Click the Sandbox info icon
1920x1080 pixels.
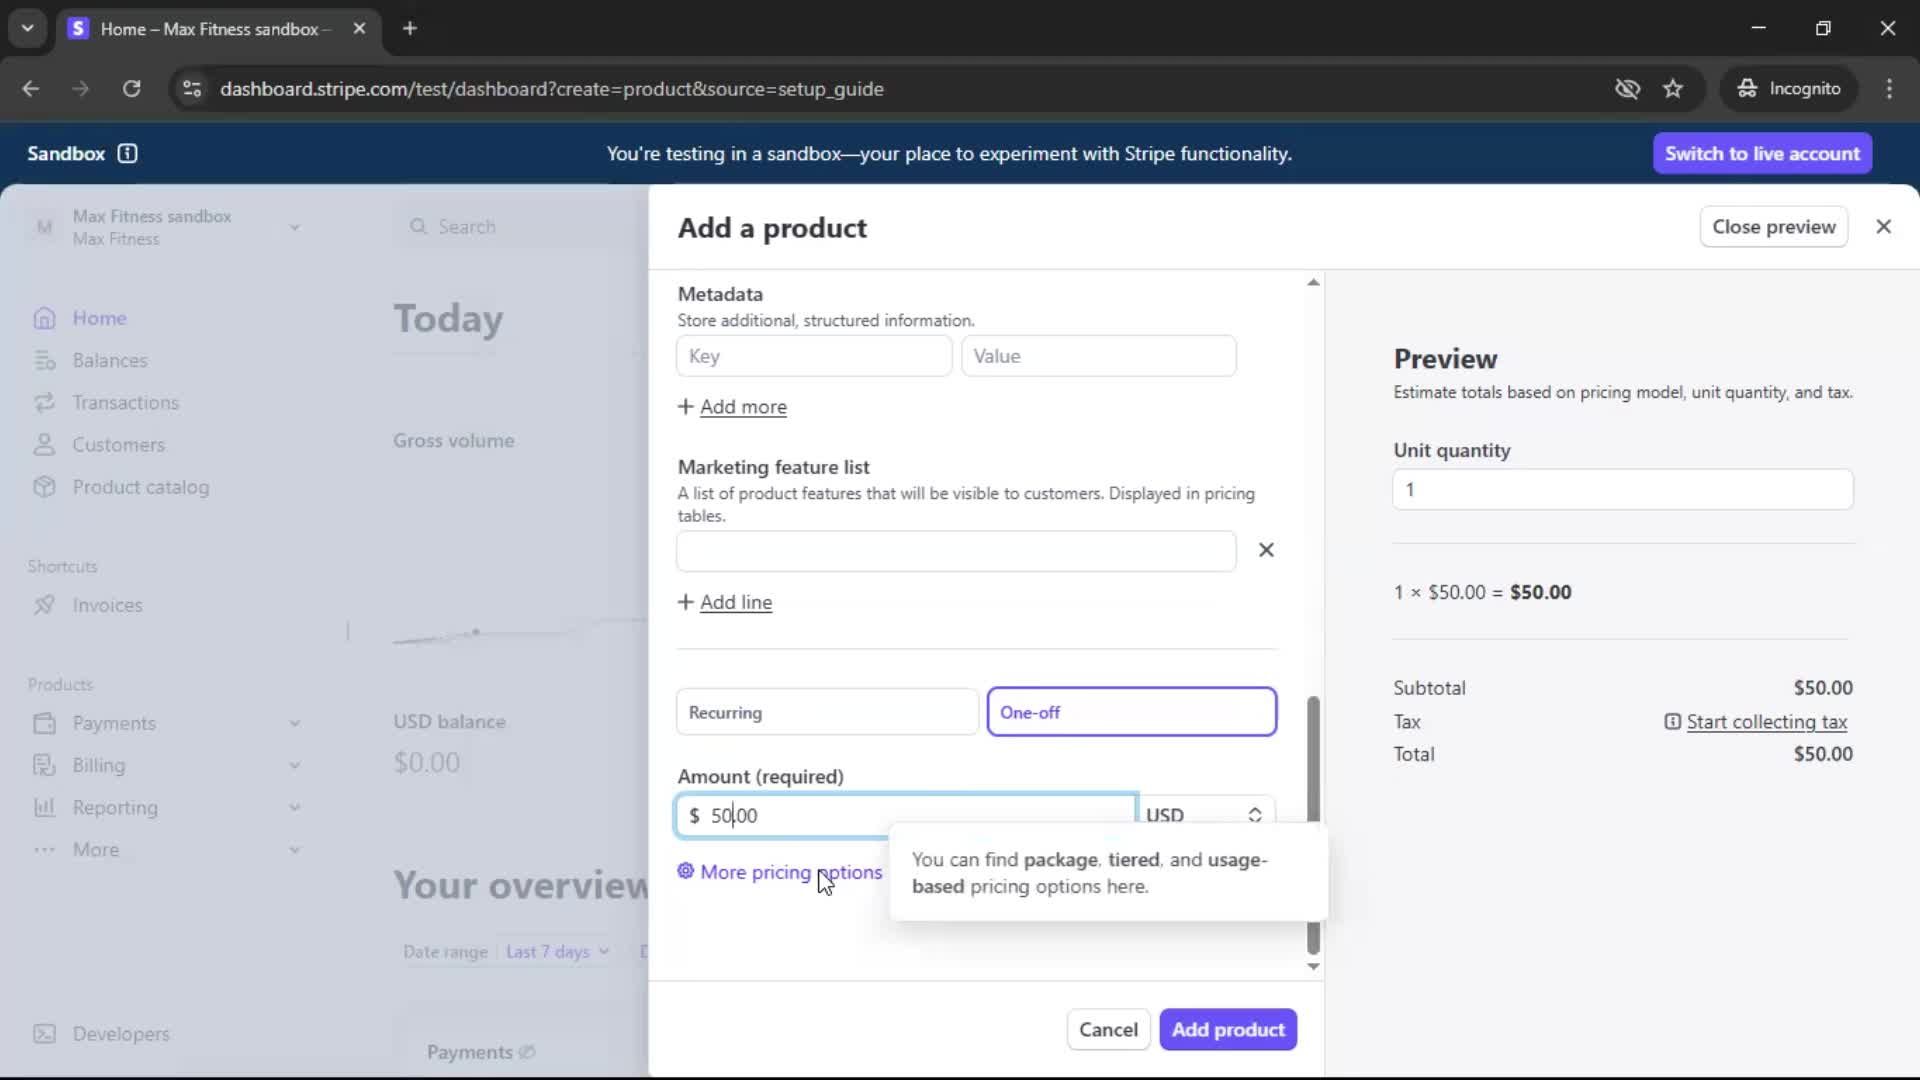click(x=127, y=153)
